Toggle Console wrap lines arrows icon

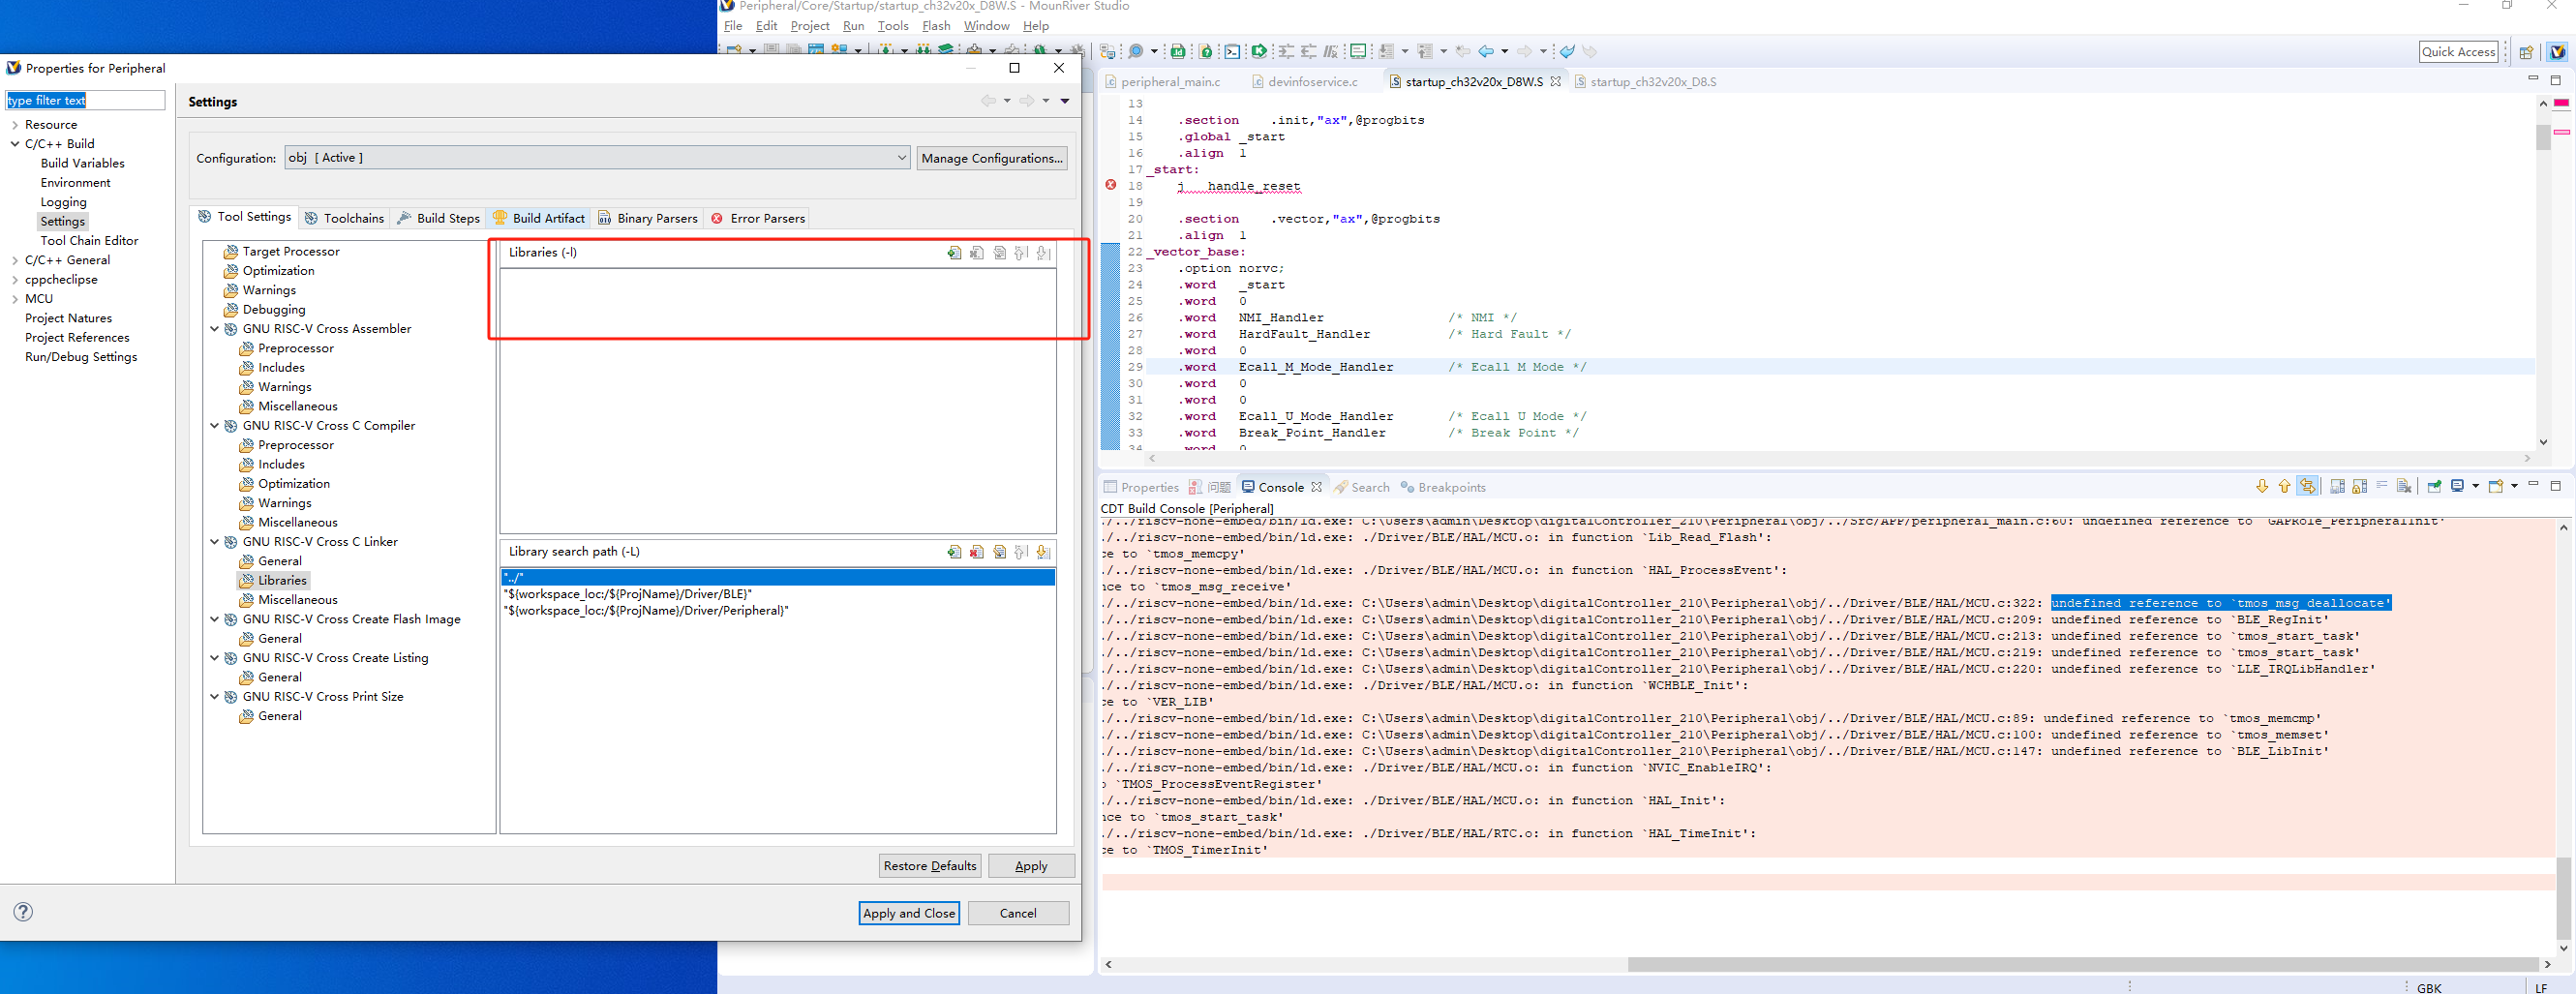pyautogui.click(x=2308, y=486)
